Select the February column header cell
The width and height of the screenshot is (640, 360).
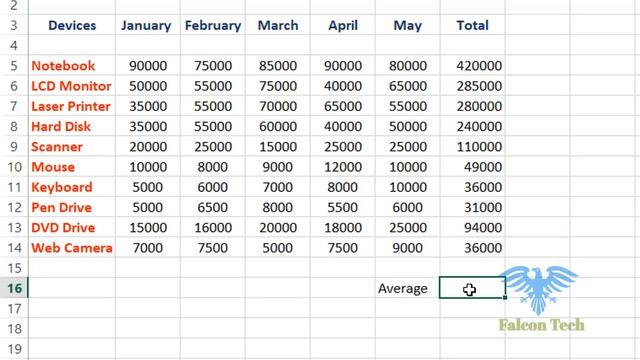click(x=213, y=25)
